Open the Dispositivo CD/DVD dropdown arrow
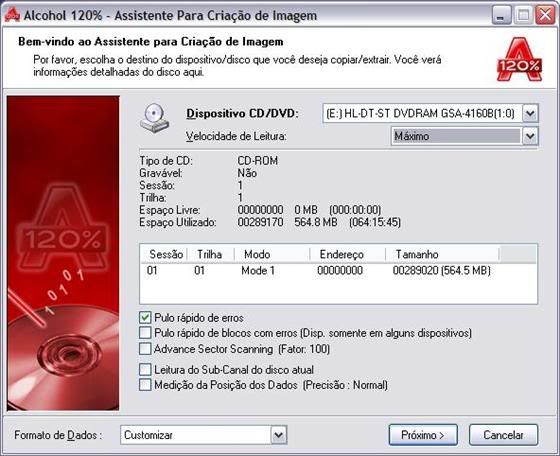 click(530, 114)
